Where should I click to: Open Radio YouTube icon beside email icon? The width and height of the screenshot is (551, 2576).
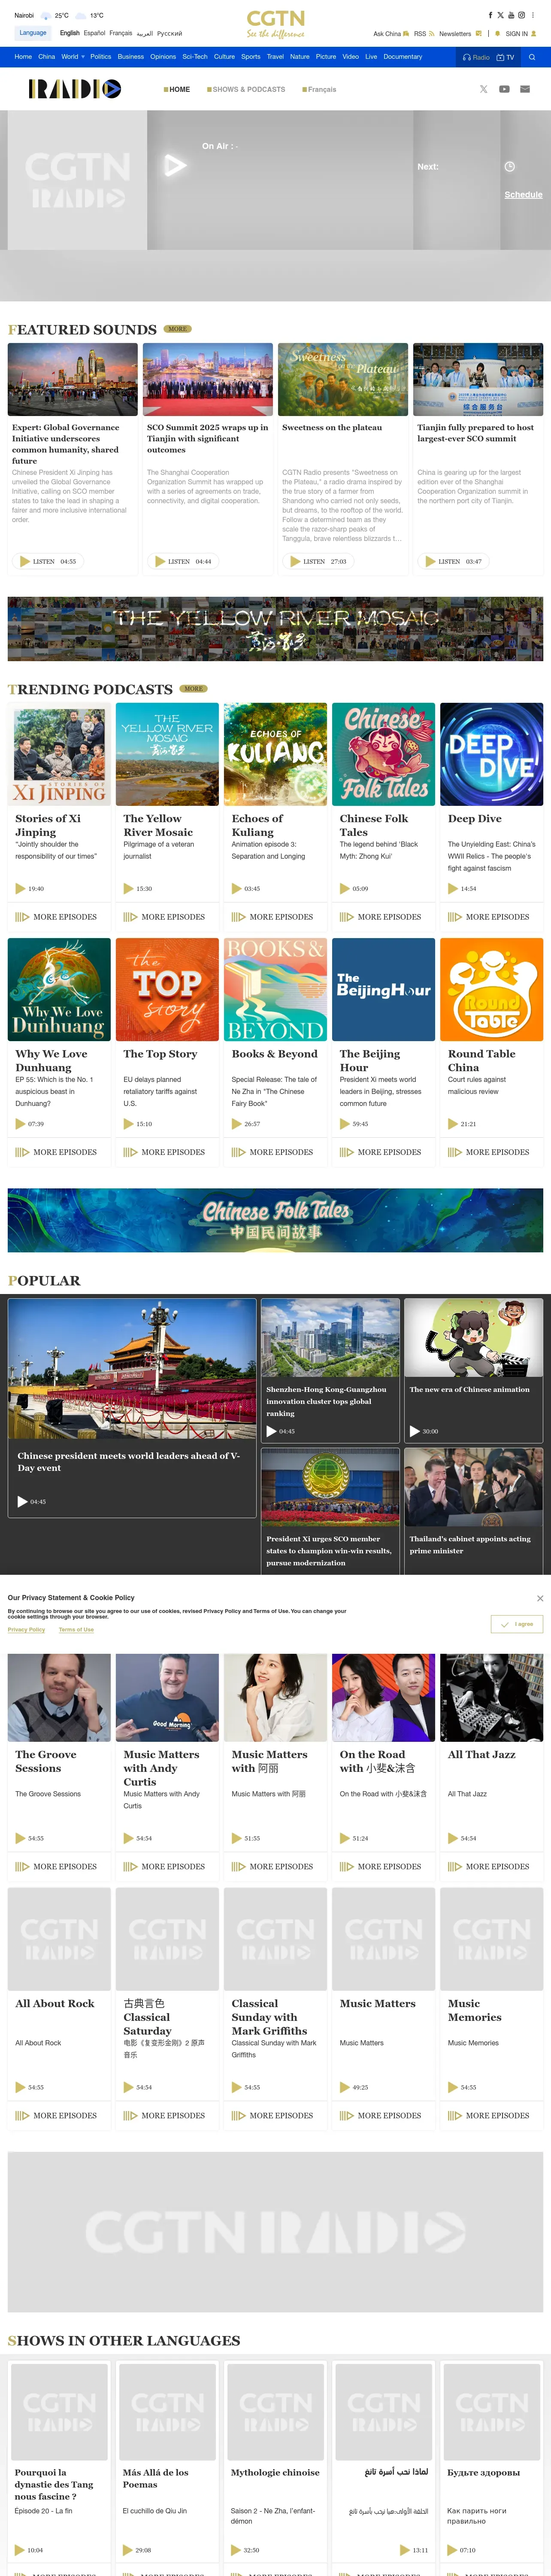pos(504,89)
